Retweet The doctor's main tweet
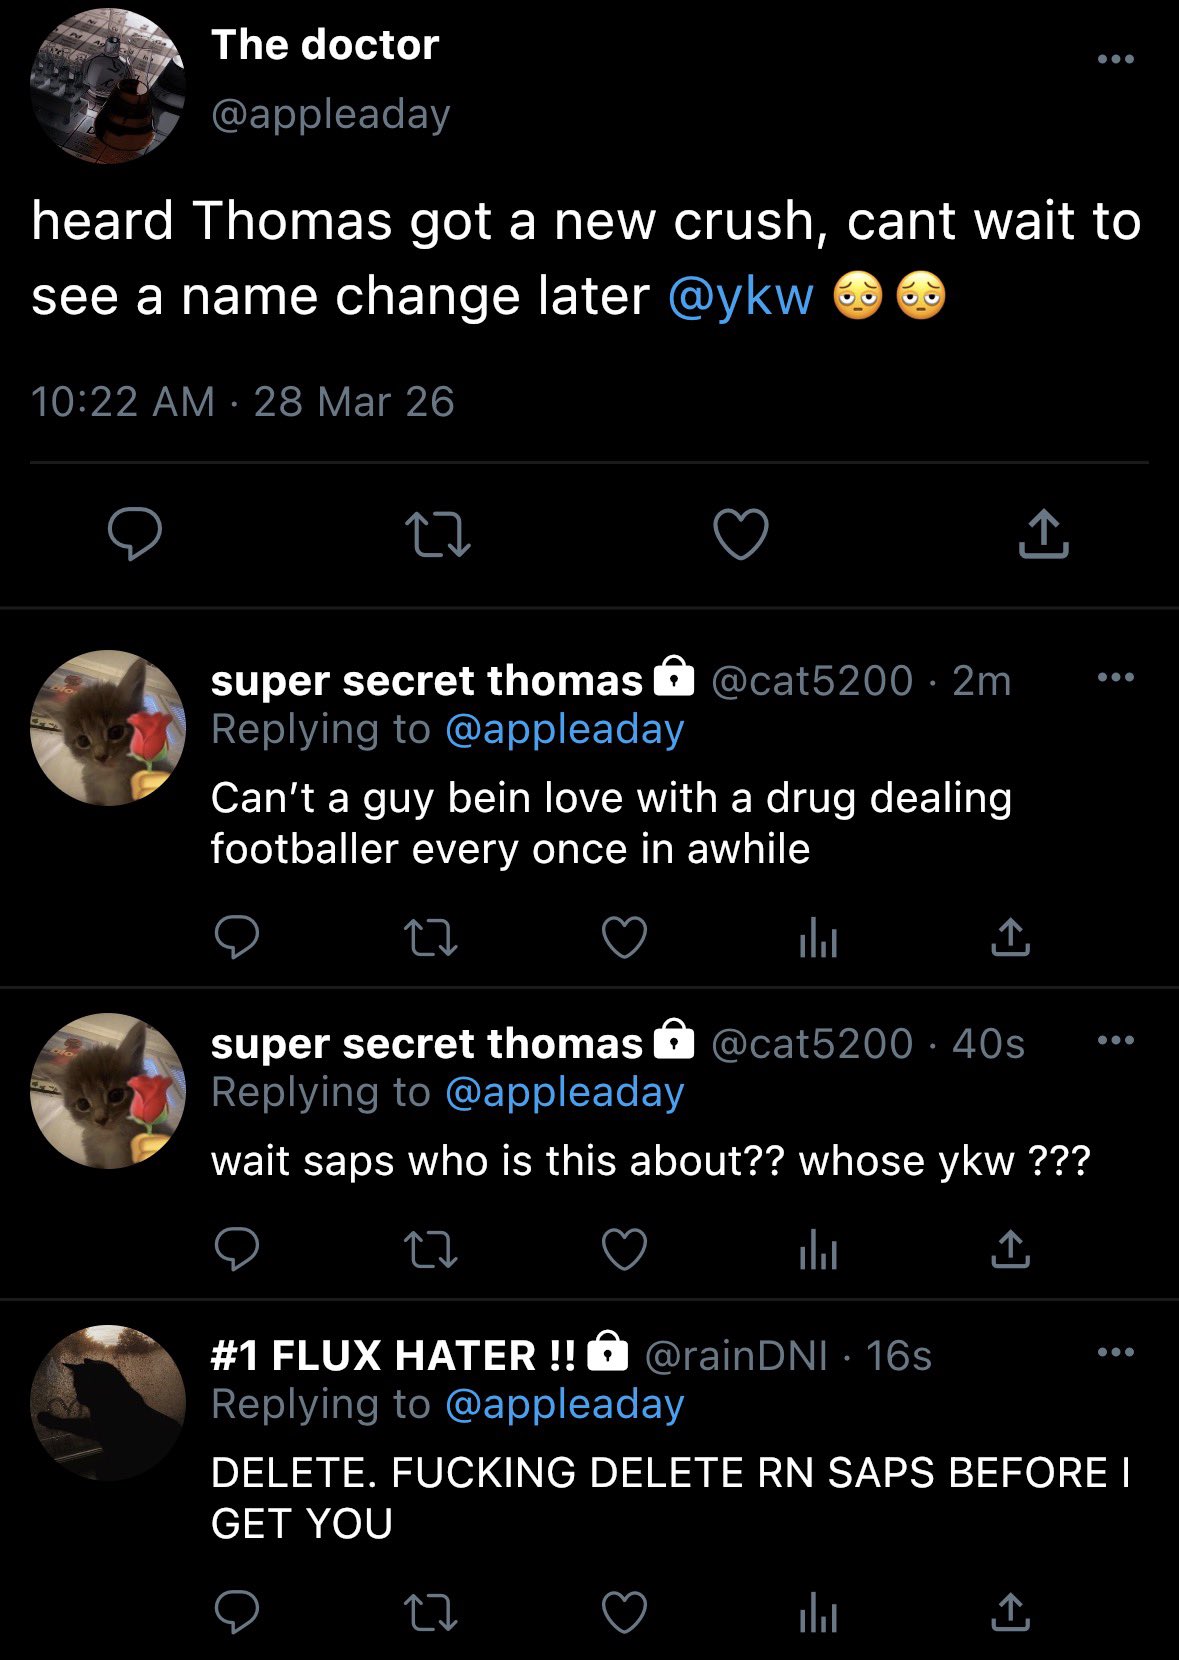This screenshot has height=1660, width=1179. 438,533
